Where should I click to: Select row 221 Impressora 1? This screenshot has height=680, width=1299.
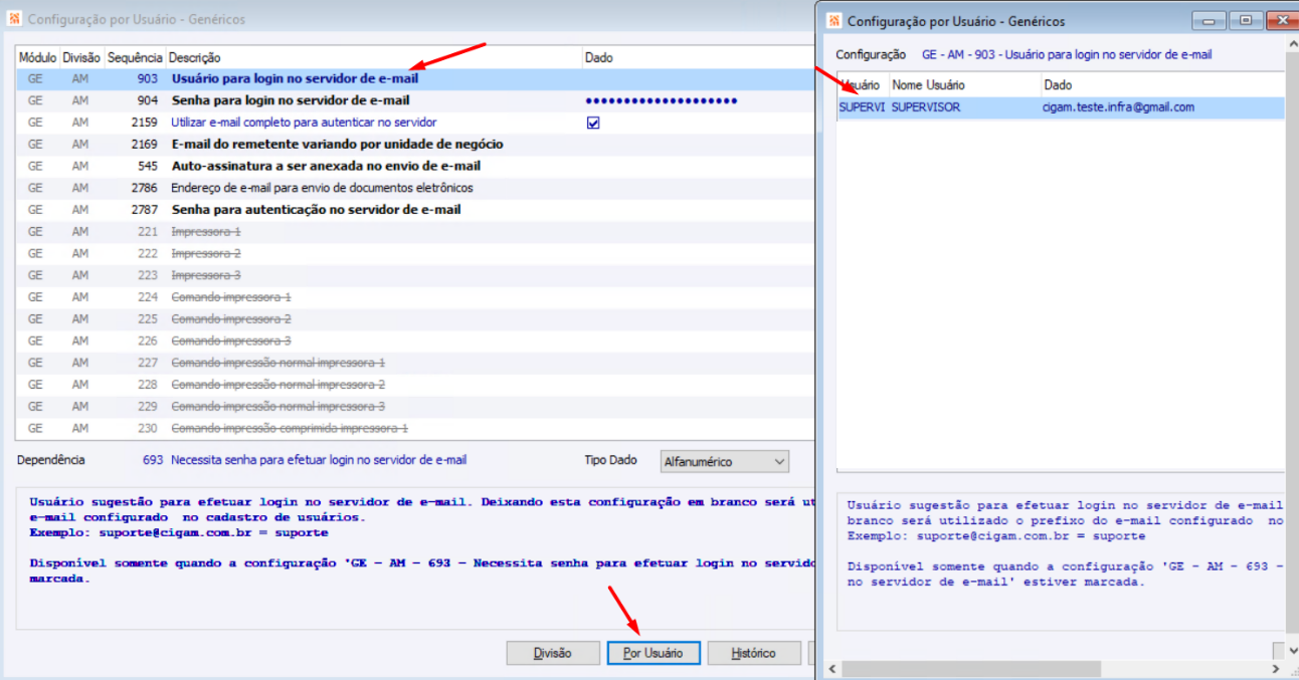[x=416, y=231]
